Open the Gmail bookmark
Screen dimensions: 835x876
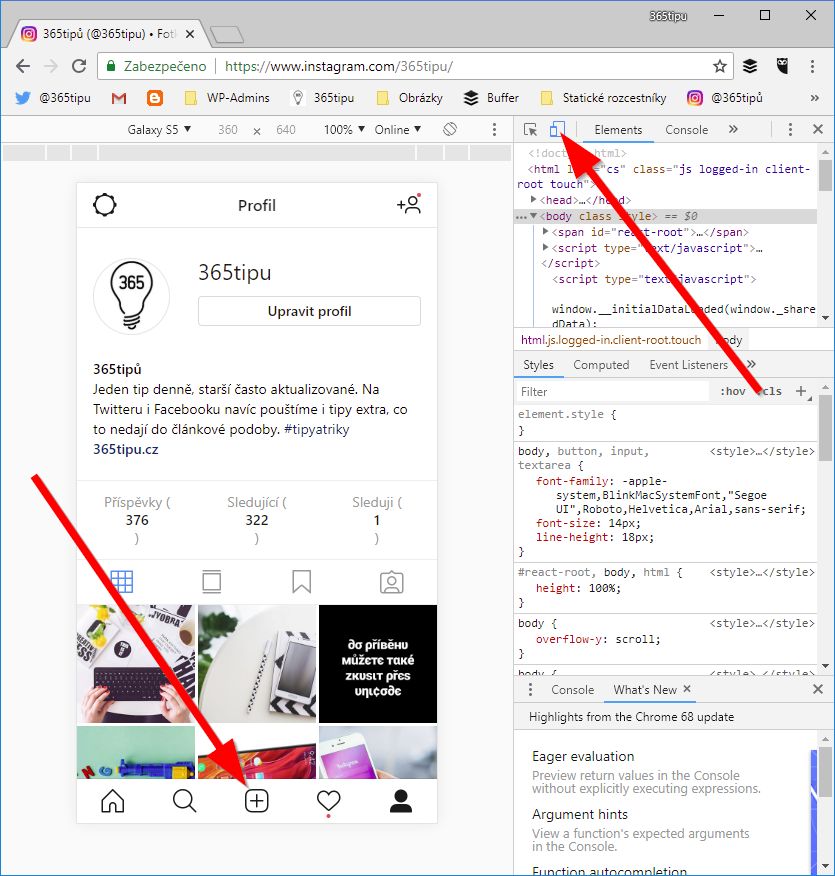(x=119, y=98)
